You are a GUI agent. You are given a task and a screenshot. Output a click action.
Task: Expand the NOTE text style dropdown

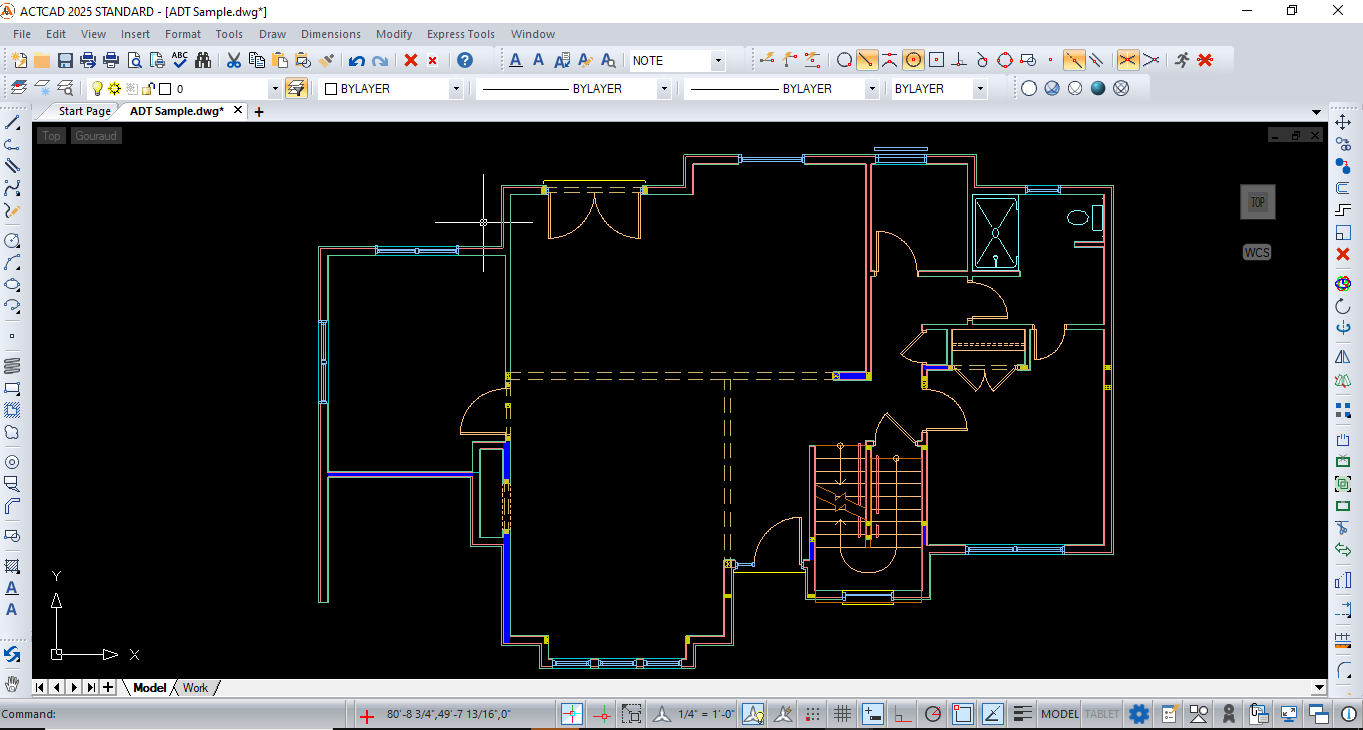[717, 61]
